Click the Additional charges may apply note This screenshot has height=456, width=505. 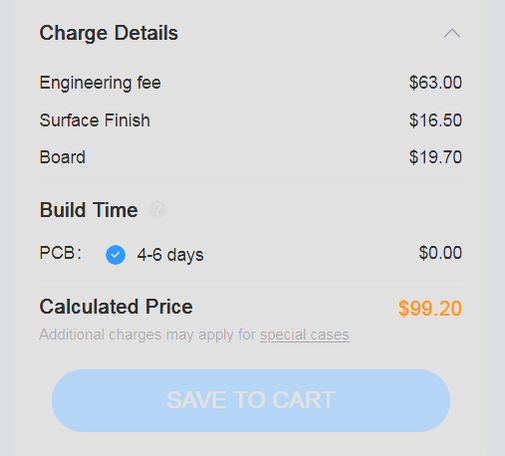point(194,335)
